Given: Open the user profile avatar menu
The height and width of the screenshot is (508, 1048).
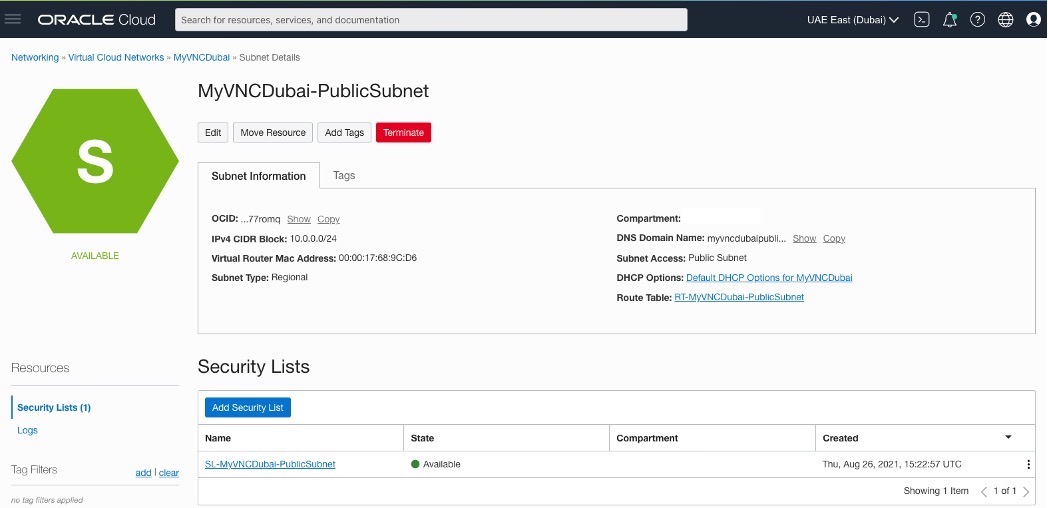Looking at the screenshot, I should point(1033,19).
